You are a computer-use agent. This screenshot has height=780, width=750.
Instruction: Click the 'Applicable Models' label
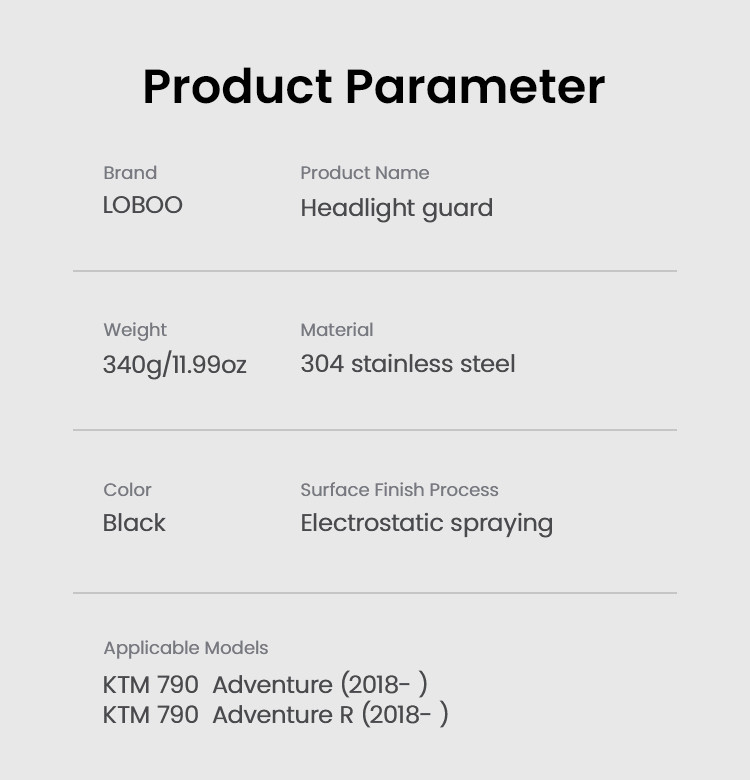[186, 648]
